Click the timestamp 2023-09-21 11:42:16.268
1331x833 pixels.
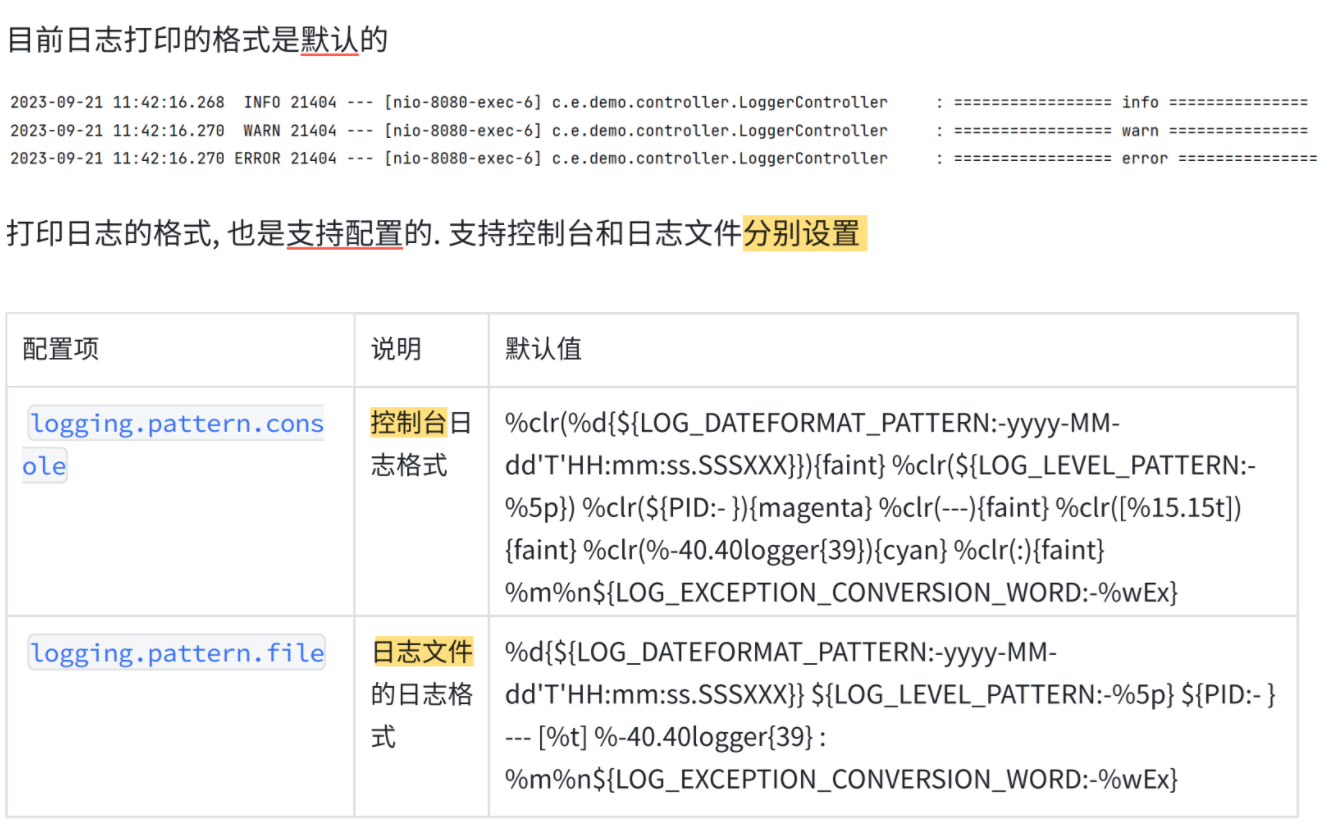point(117,102)
